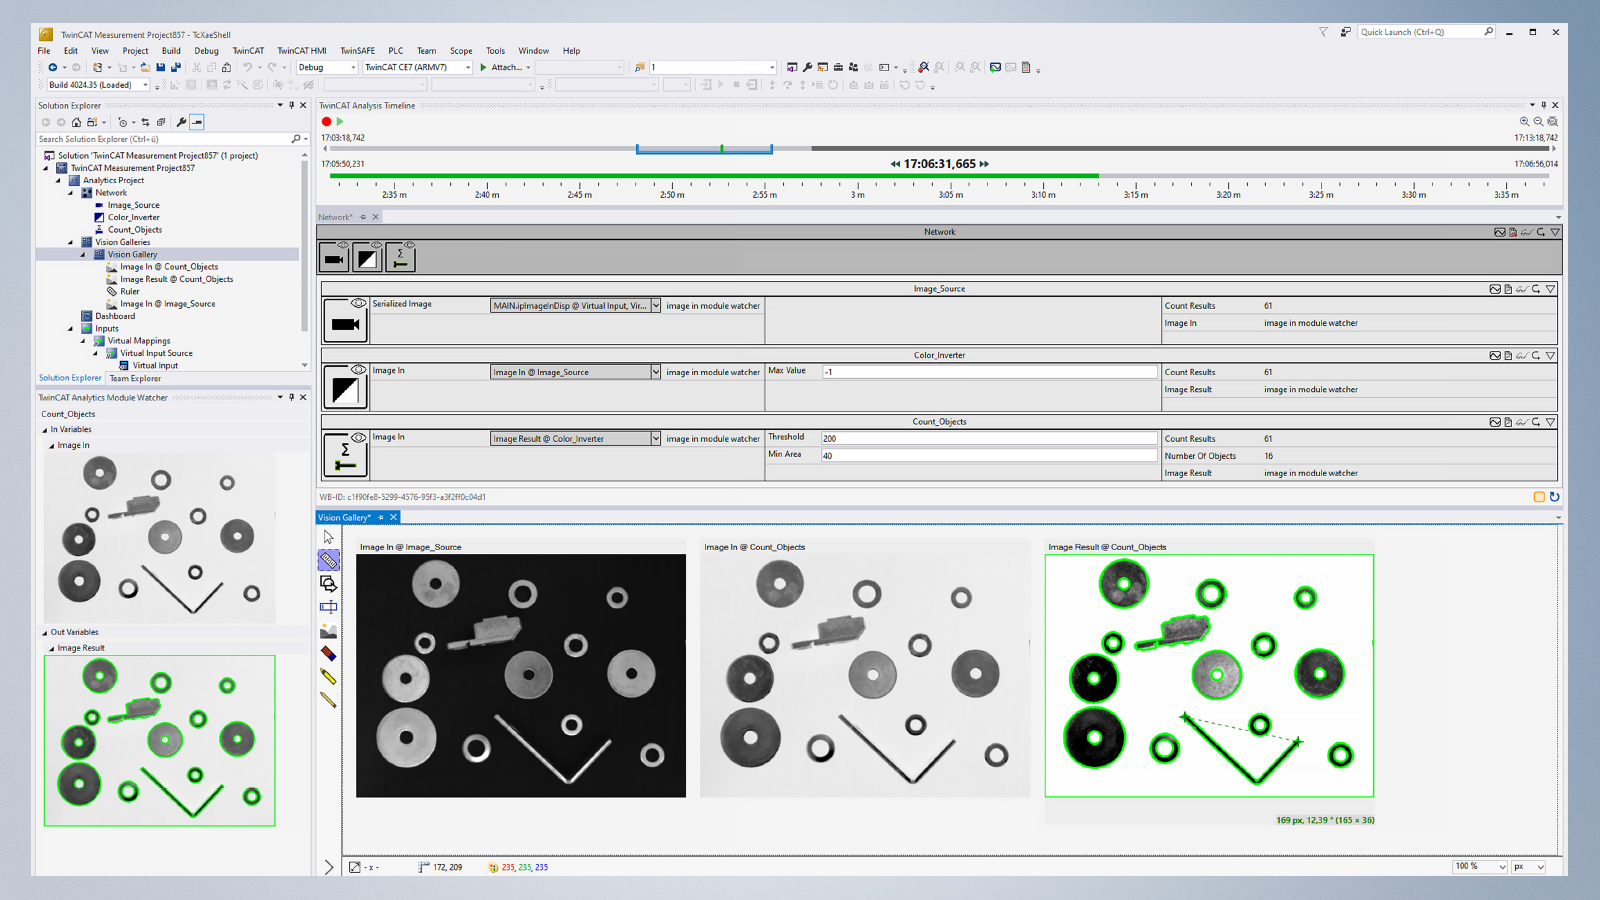Click the camera module icon in Network bar
The width and height of the screenshot is (1600, 900).
pyautogui.click(x=334, y=258)
